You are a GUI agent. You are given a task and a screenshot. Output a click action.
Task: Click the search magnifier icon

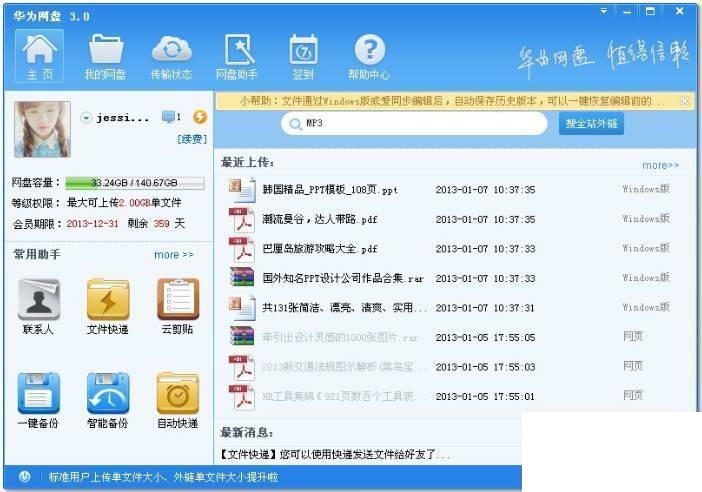pyautogui.click(x=295, y=124)
